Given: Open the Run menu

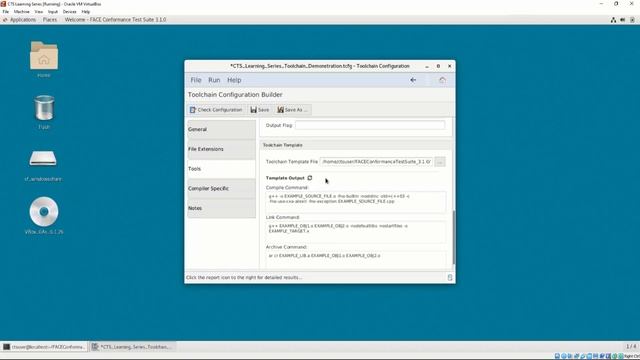Looking at the screenshot, I should tap(214, 80).
